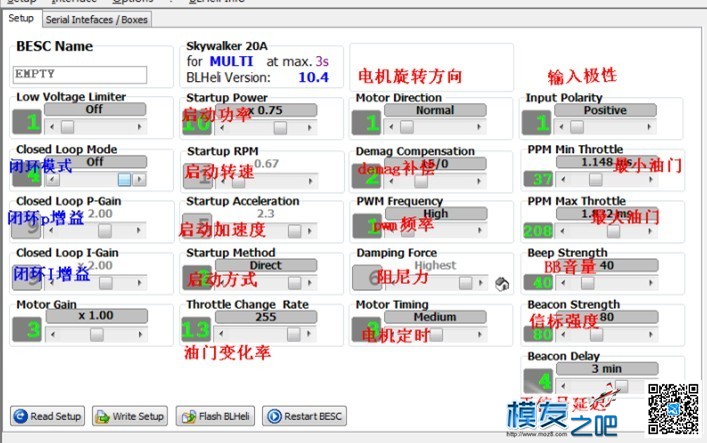Click the Throttle Change Rate slider thumb
The width and height of the screenshot is (707, 443).
[x=294, y=334]
